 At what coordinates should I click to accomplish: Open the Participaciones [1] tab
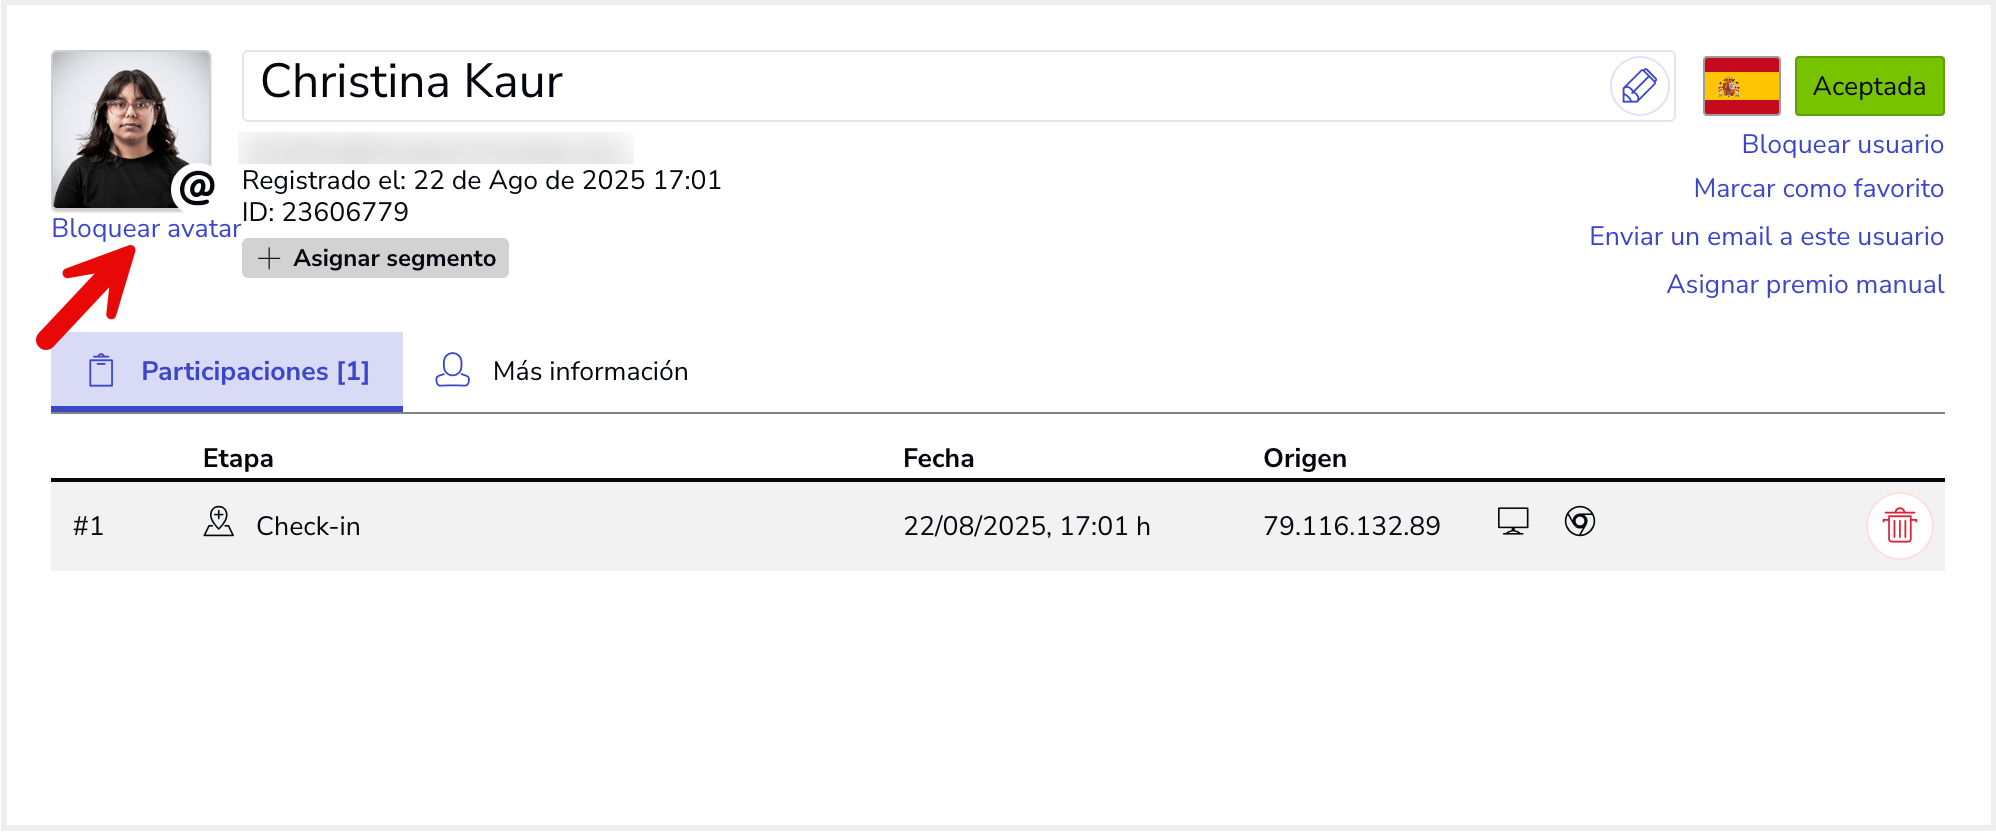tap(227, 371)
